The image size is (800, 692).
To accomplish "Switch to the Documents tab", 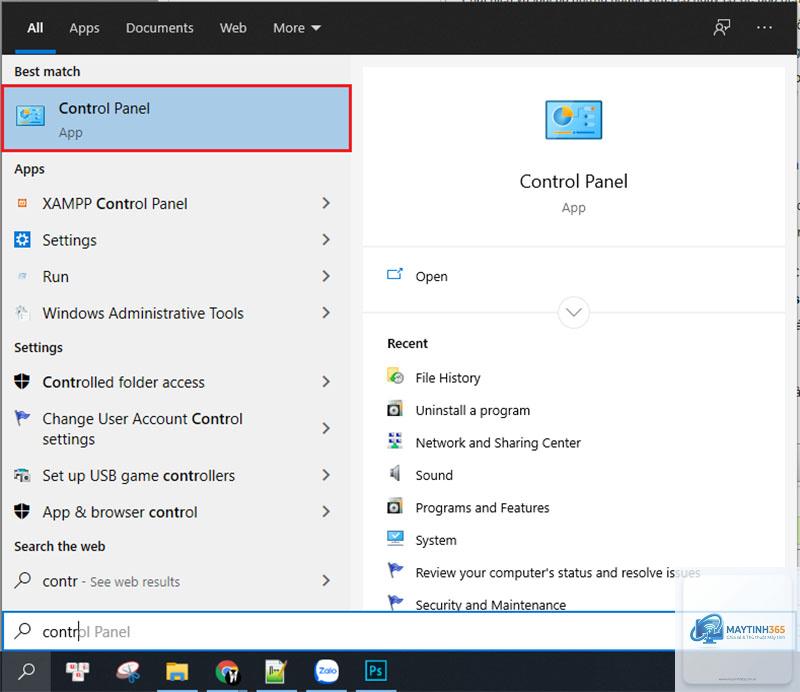I will [160, 28].
